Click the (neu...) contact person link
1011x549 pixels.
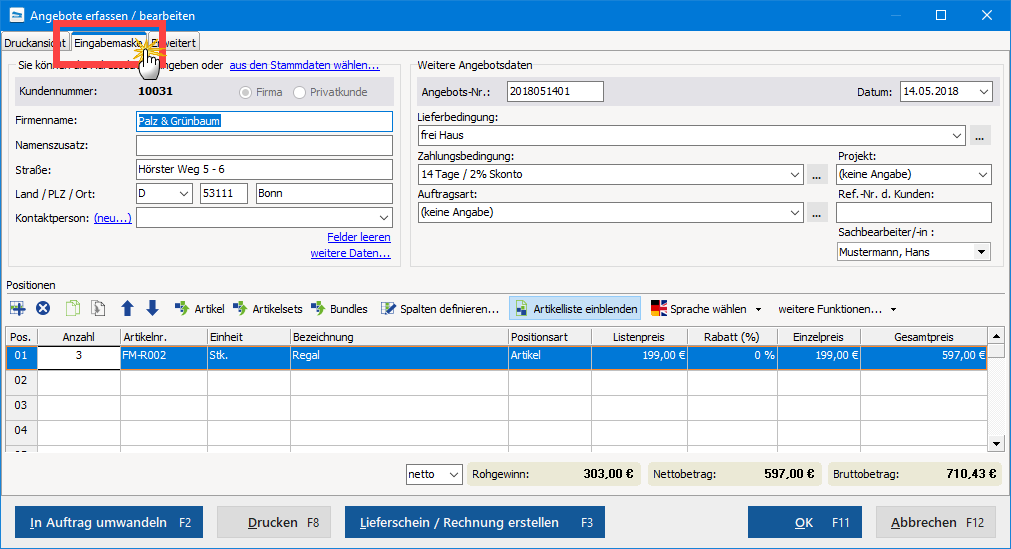pos(113,218)
